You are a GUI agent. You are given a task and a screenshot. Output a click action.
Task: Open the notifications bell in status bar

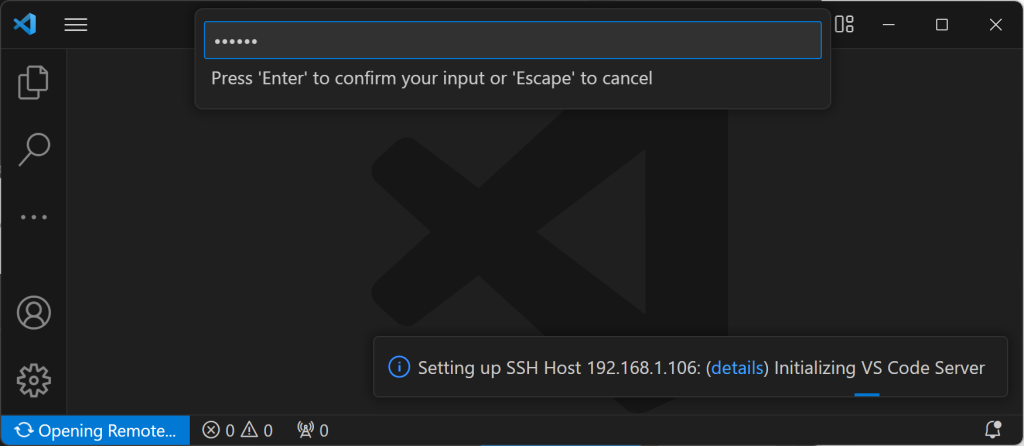tap(993, 430)
